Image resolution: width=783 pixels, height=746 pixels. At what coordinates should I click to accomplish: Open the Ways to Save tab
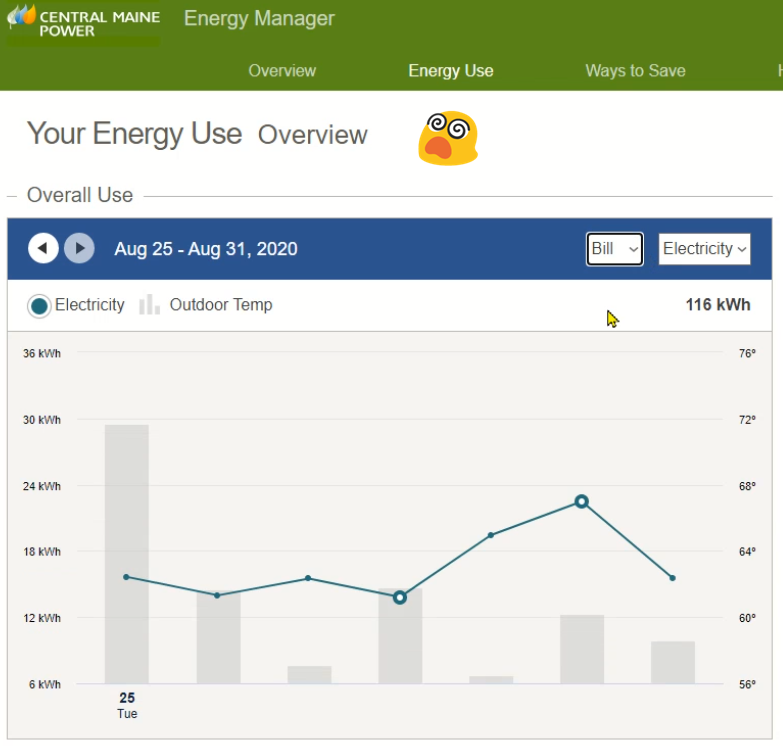(635, 71)
